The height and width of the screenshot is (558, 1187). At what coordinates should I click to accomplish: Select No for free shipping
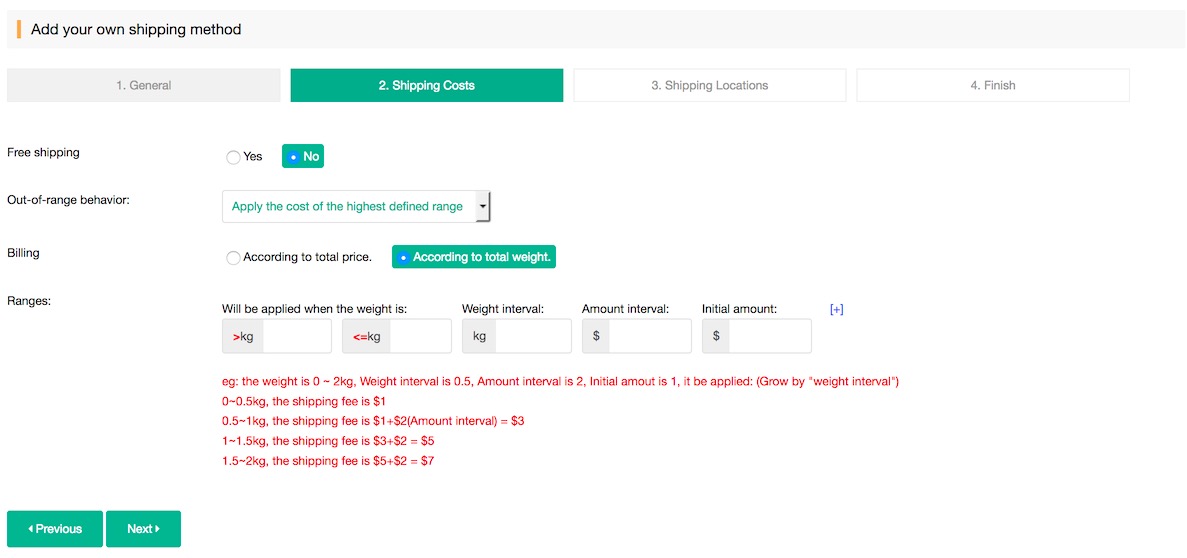293,157
